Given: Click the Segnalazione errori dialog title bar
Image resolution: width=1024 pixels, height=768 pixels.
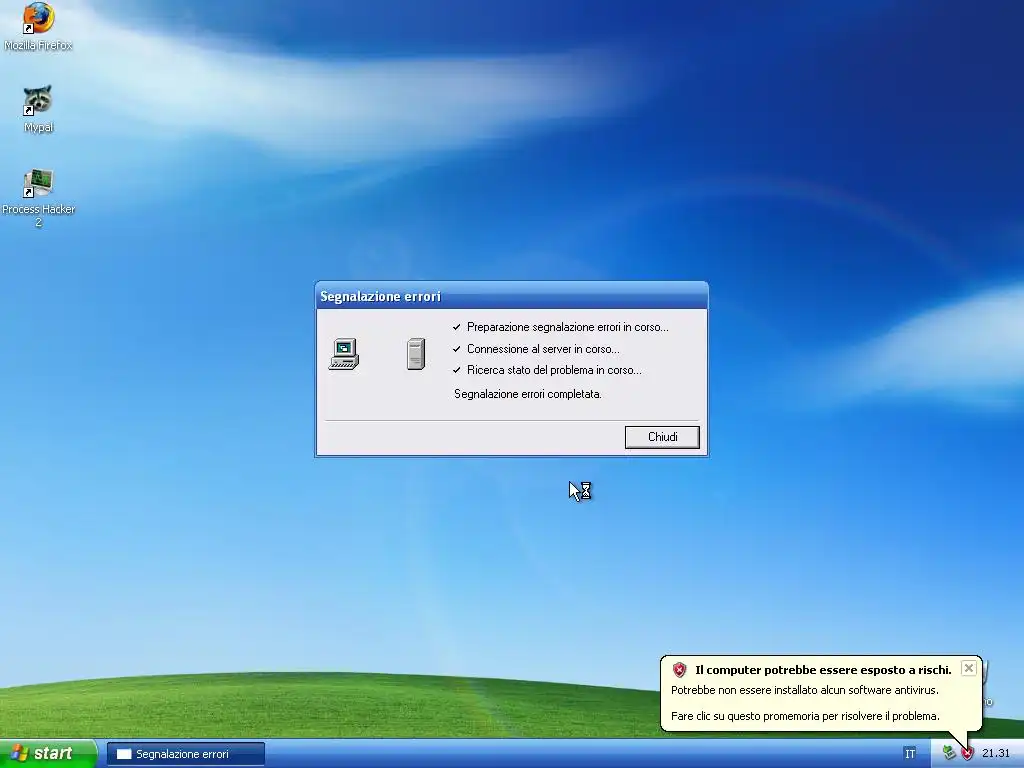Looking at the screenshot, I should (x=511, y=296).
